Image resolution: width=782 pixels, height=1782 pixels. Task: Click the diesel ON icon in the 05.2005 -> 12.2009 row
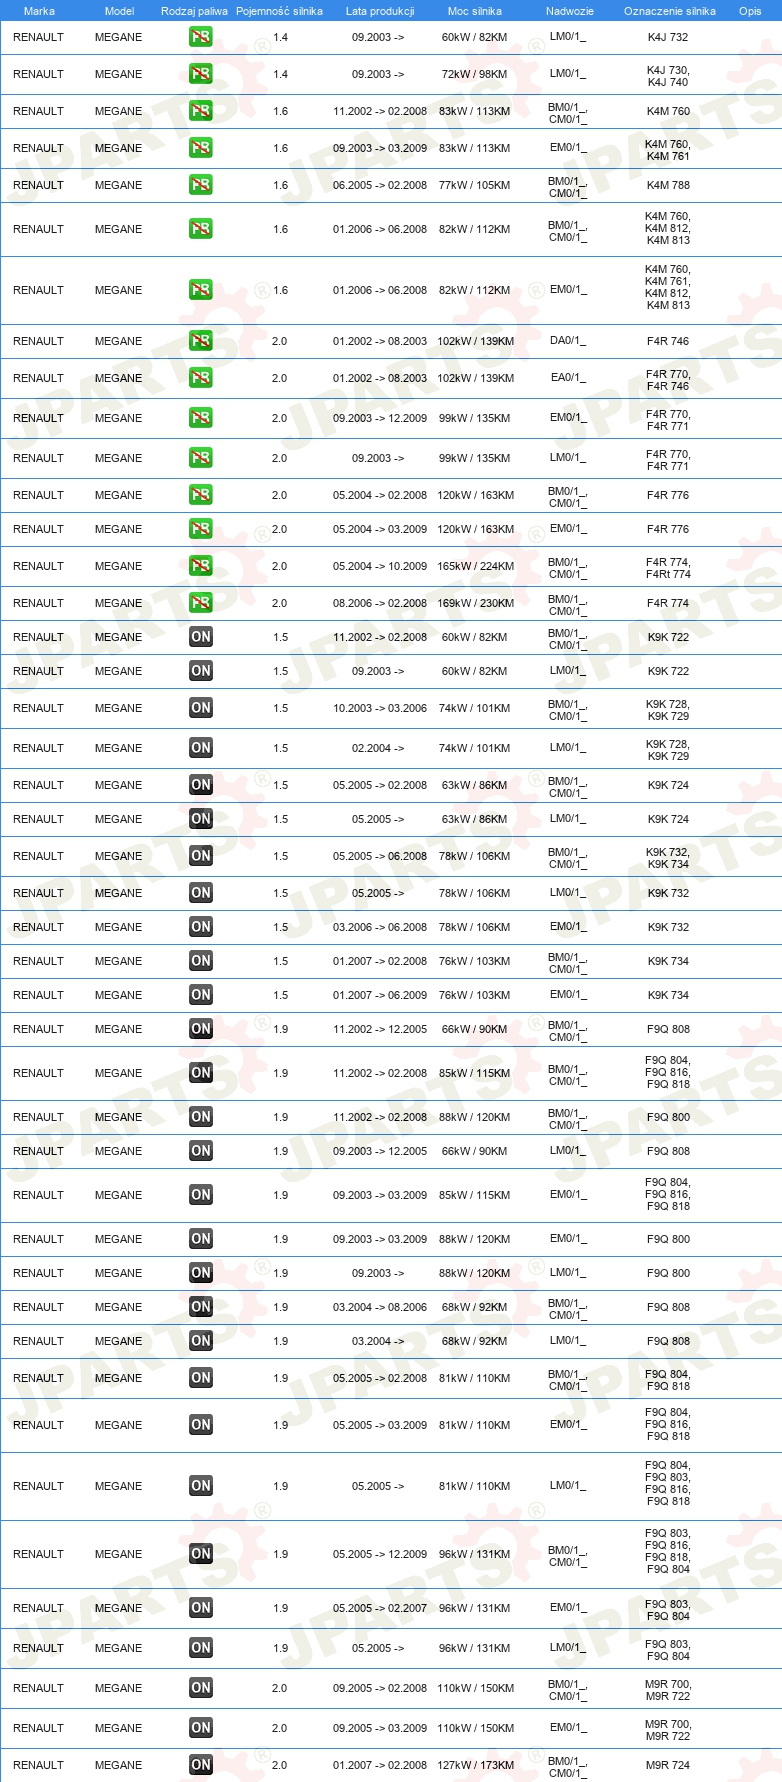pos(201,1554)
